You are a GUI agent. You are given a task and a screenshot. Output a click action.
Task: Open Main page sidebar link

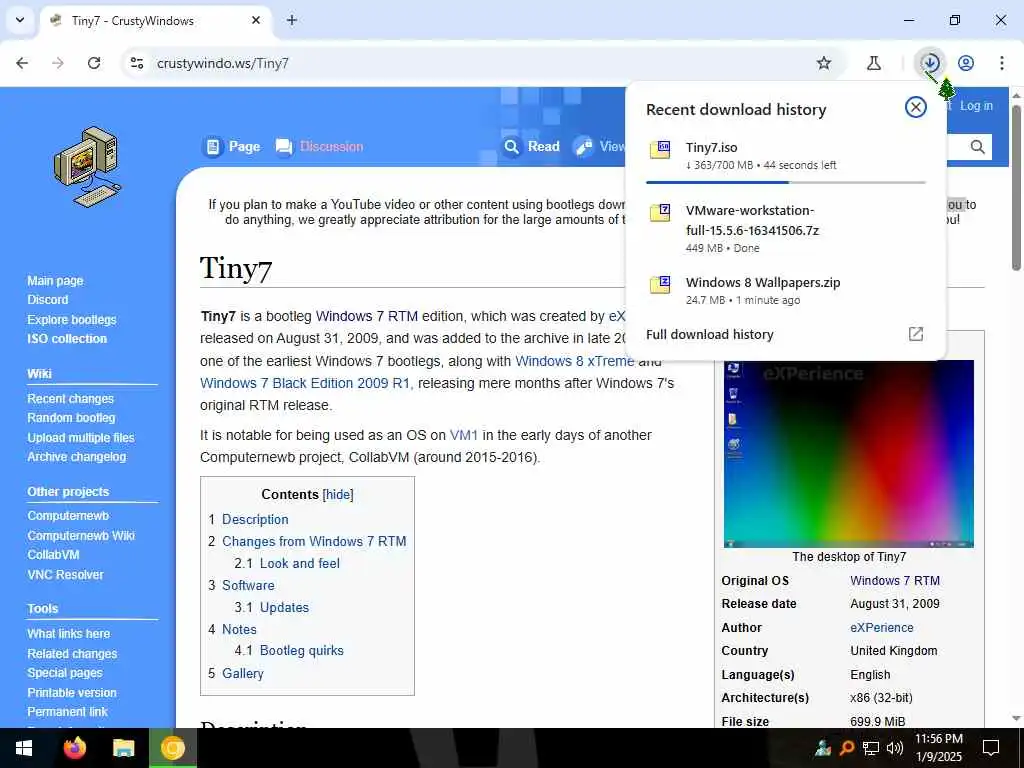click(56, 281)
